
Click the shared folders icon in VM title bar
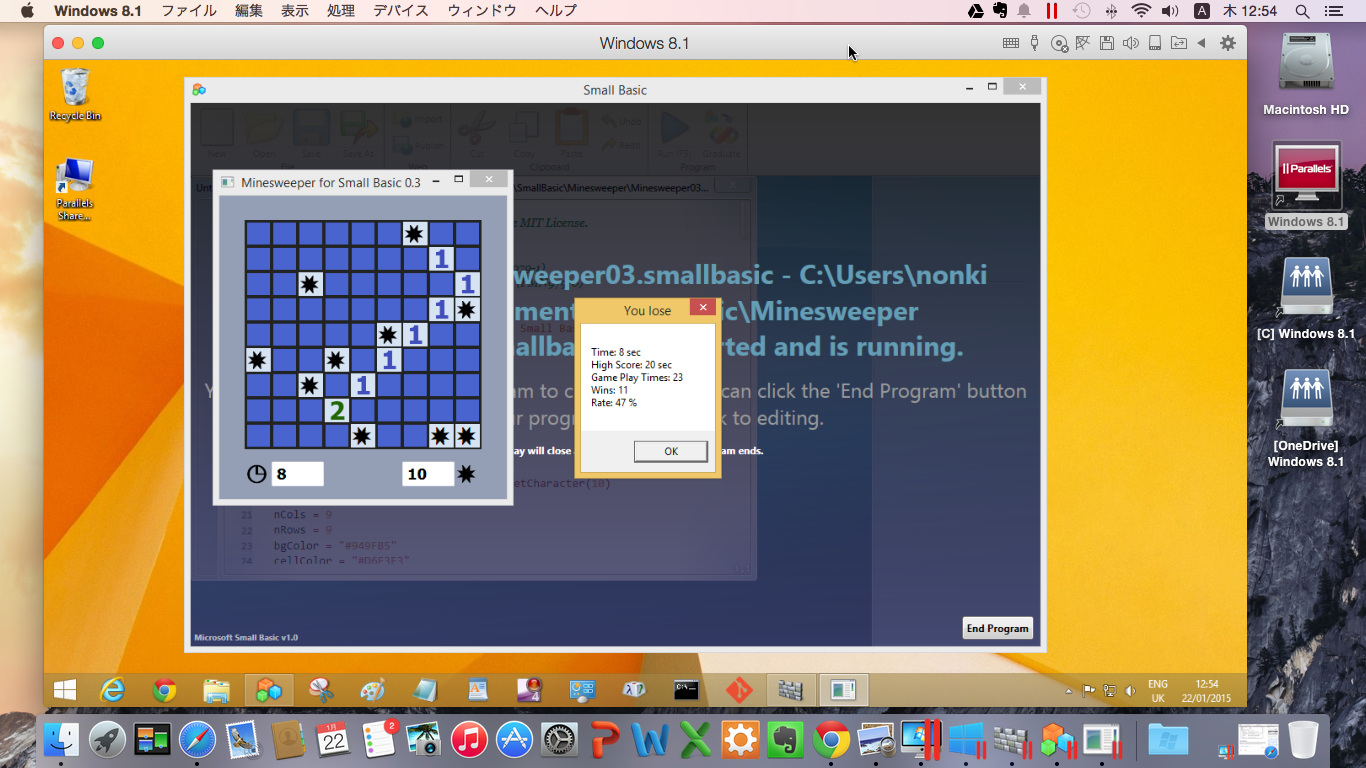[1179, 43]
